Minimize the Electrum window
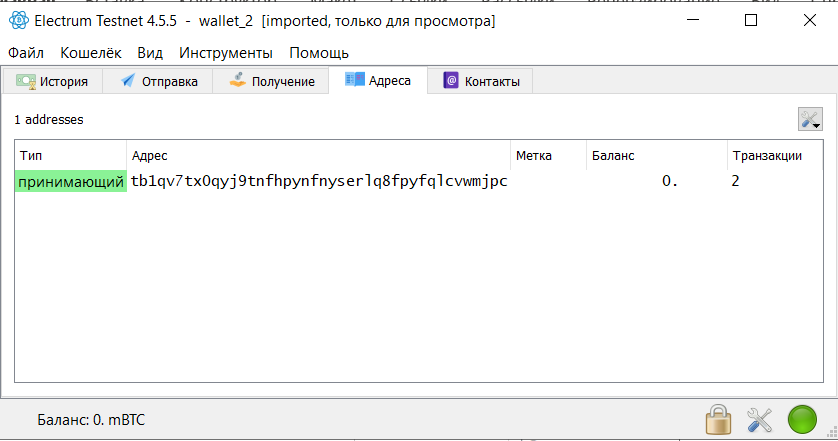The image size is (838, 441). point(693,20)
